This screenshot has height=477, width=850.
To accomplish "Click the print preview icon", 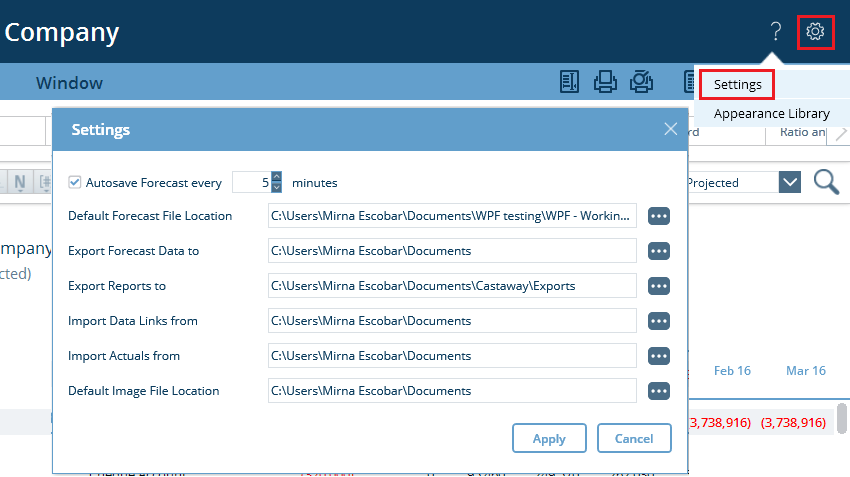I will click(x=642, y=82).
